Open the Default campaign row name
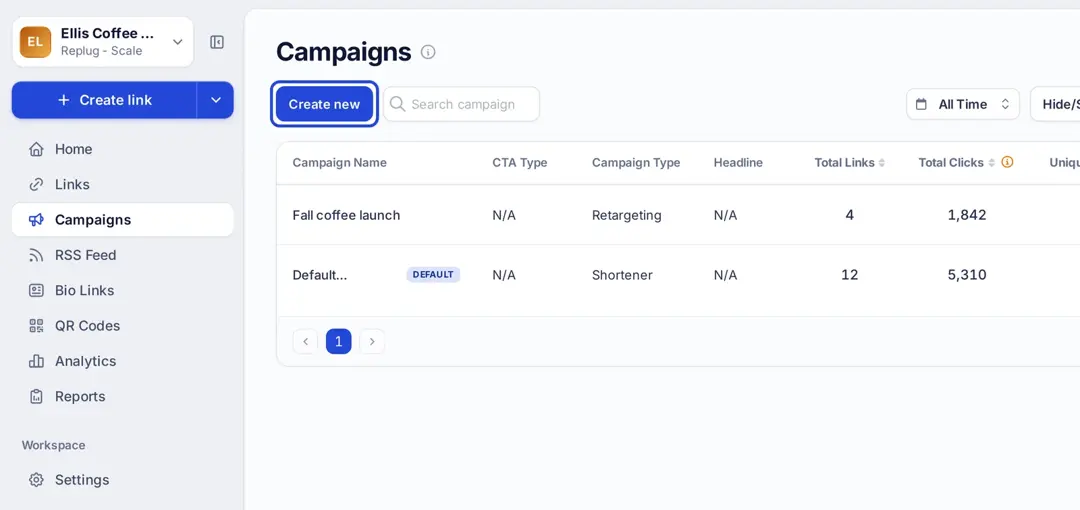This screenshot has height=510, width=1080. click(x=320, y=275)
